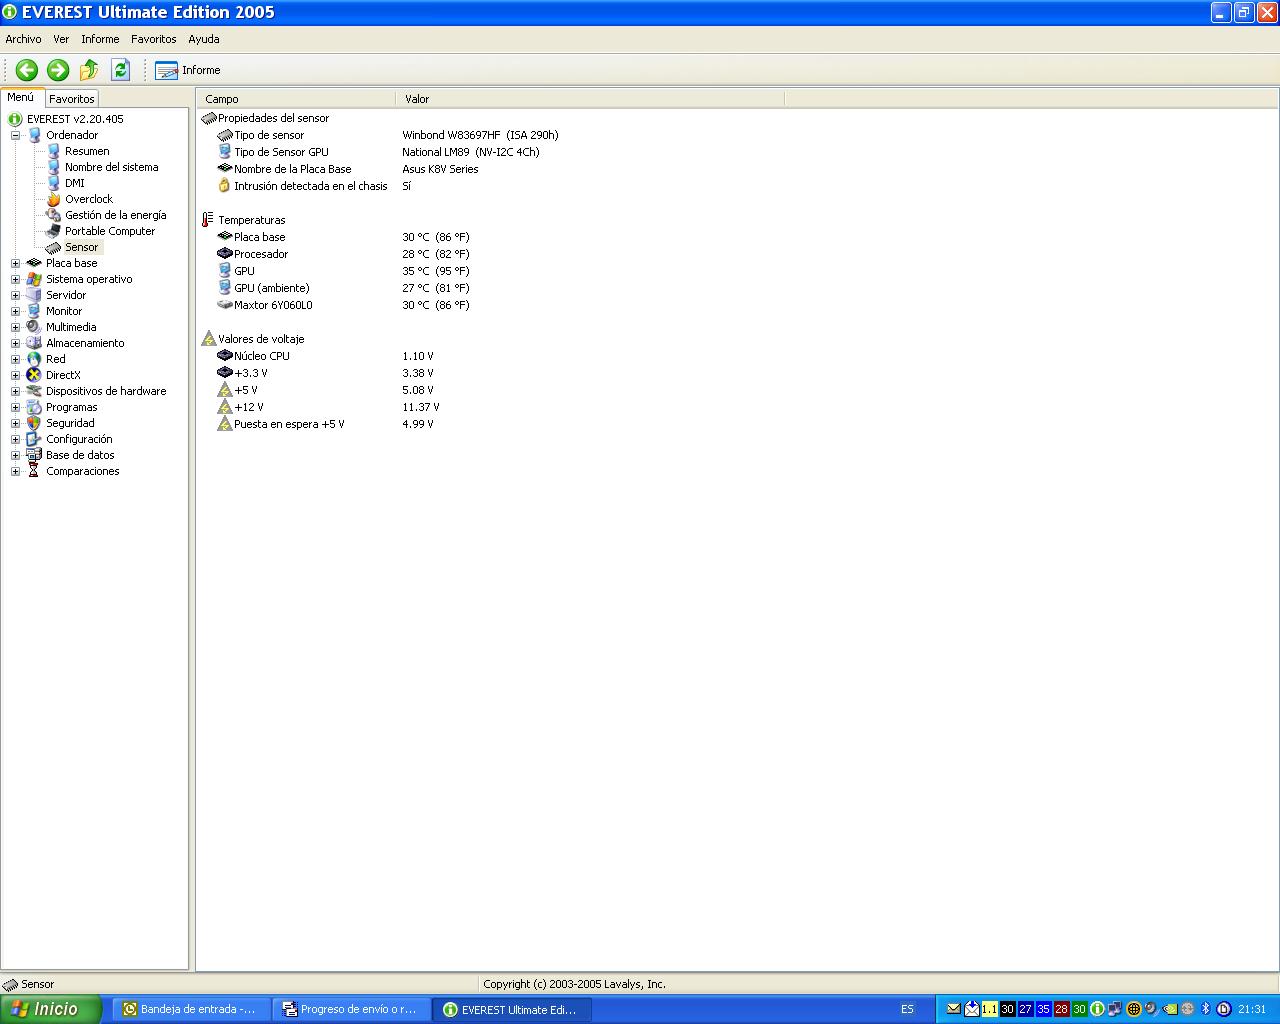Switch to Bandeja de entrada taskbar window

(x=190, y=1009)
